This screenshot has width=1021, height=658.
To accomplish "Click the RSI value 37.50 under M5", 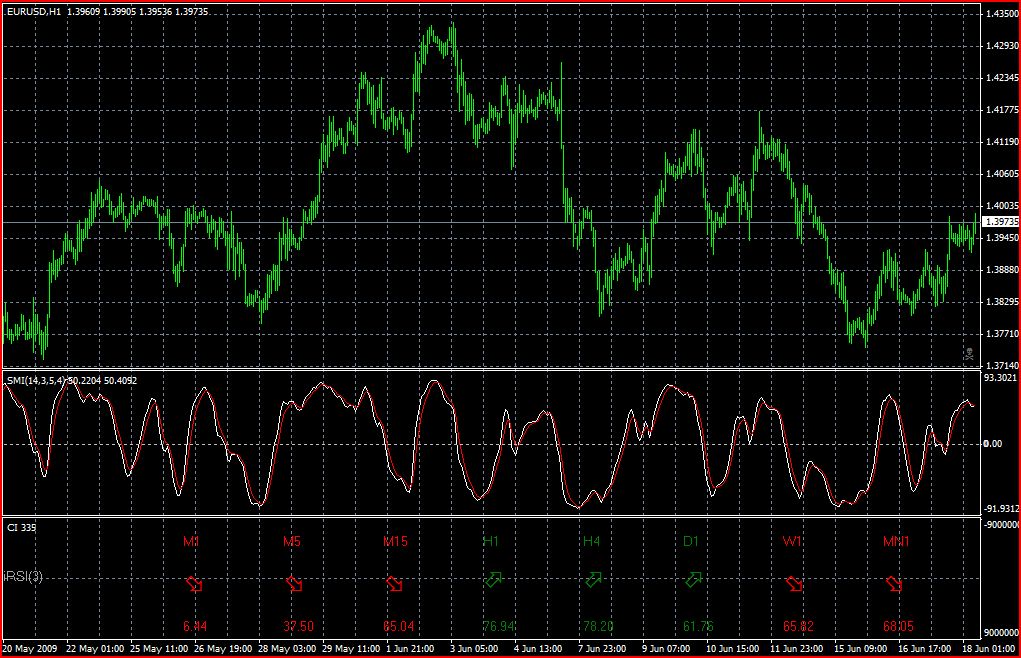I will tap(298, 626).
